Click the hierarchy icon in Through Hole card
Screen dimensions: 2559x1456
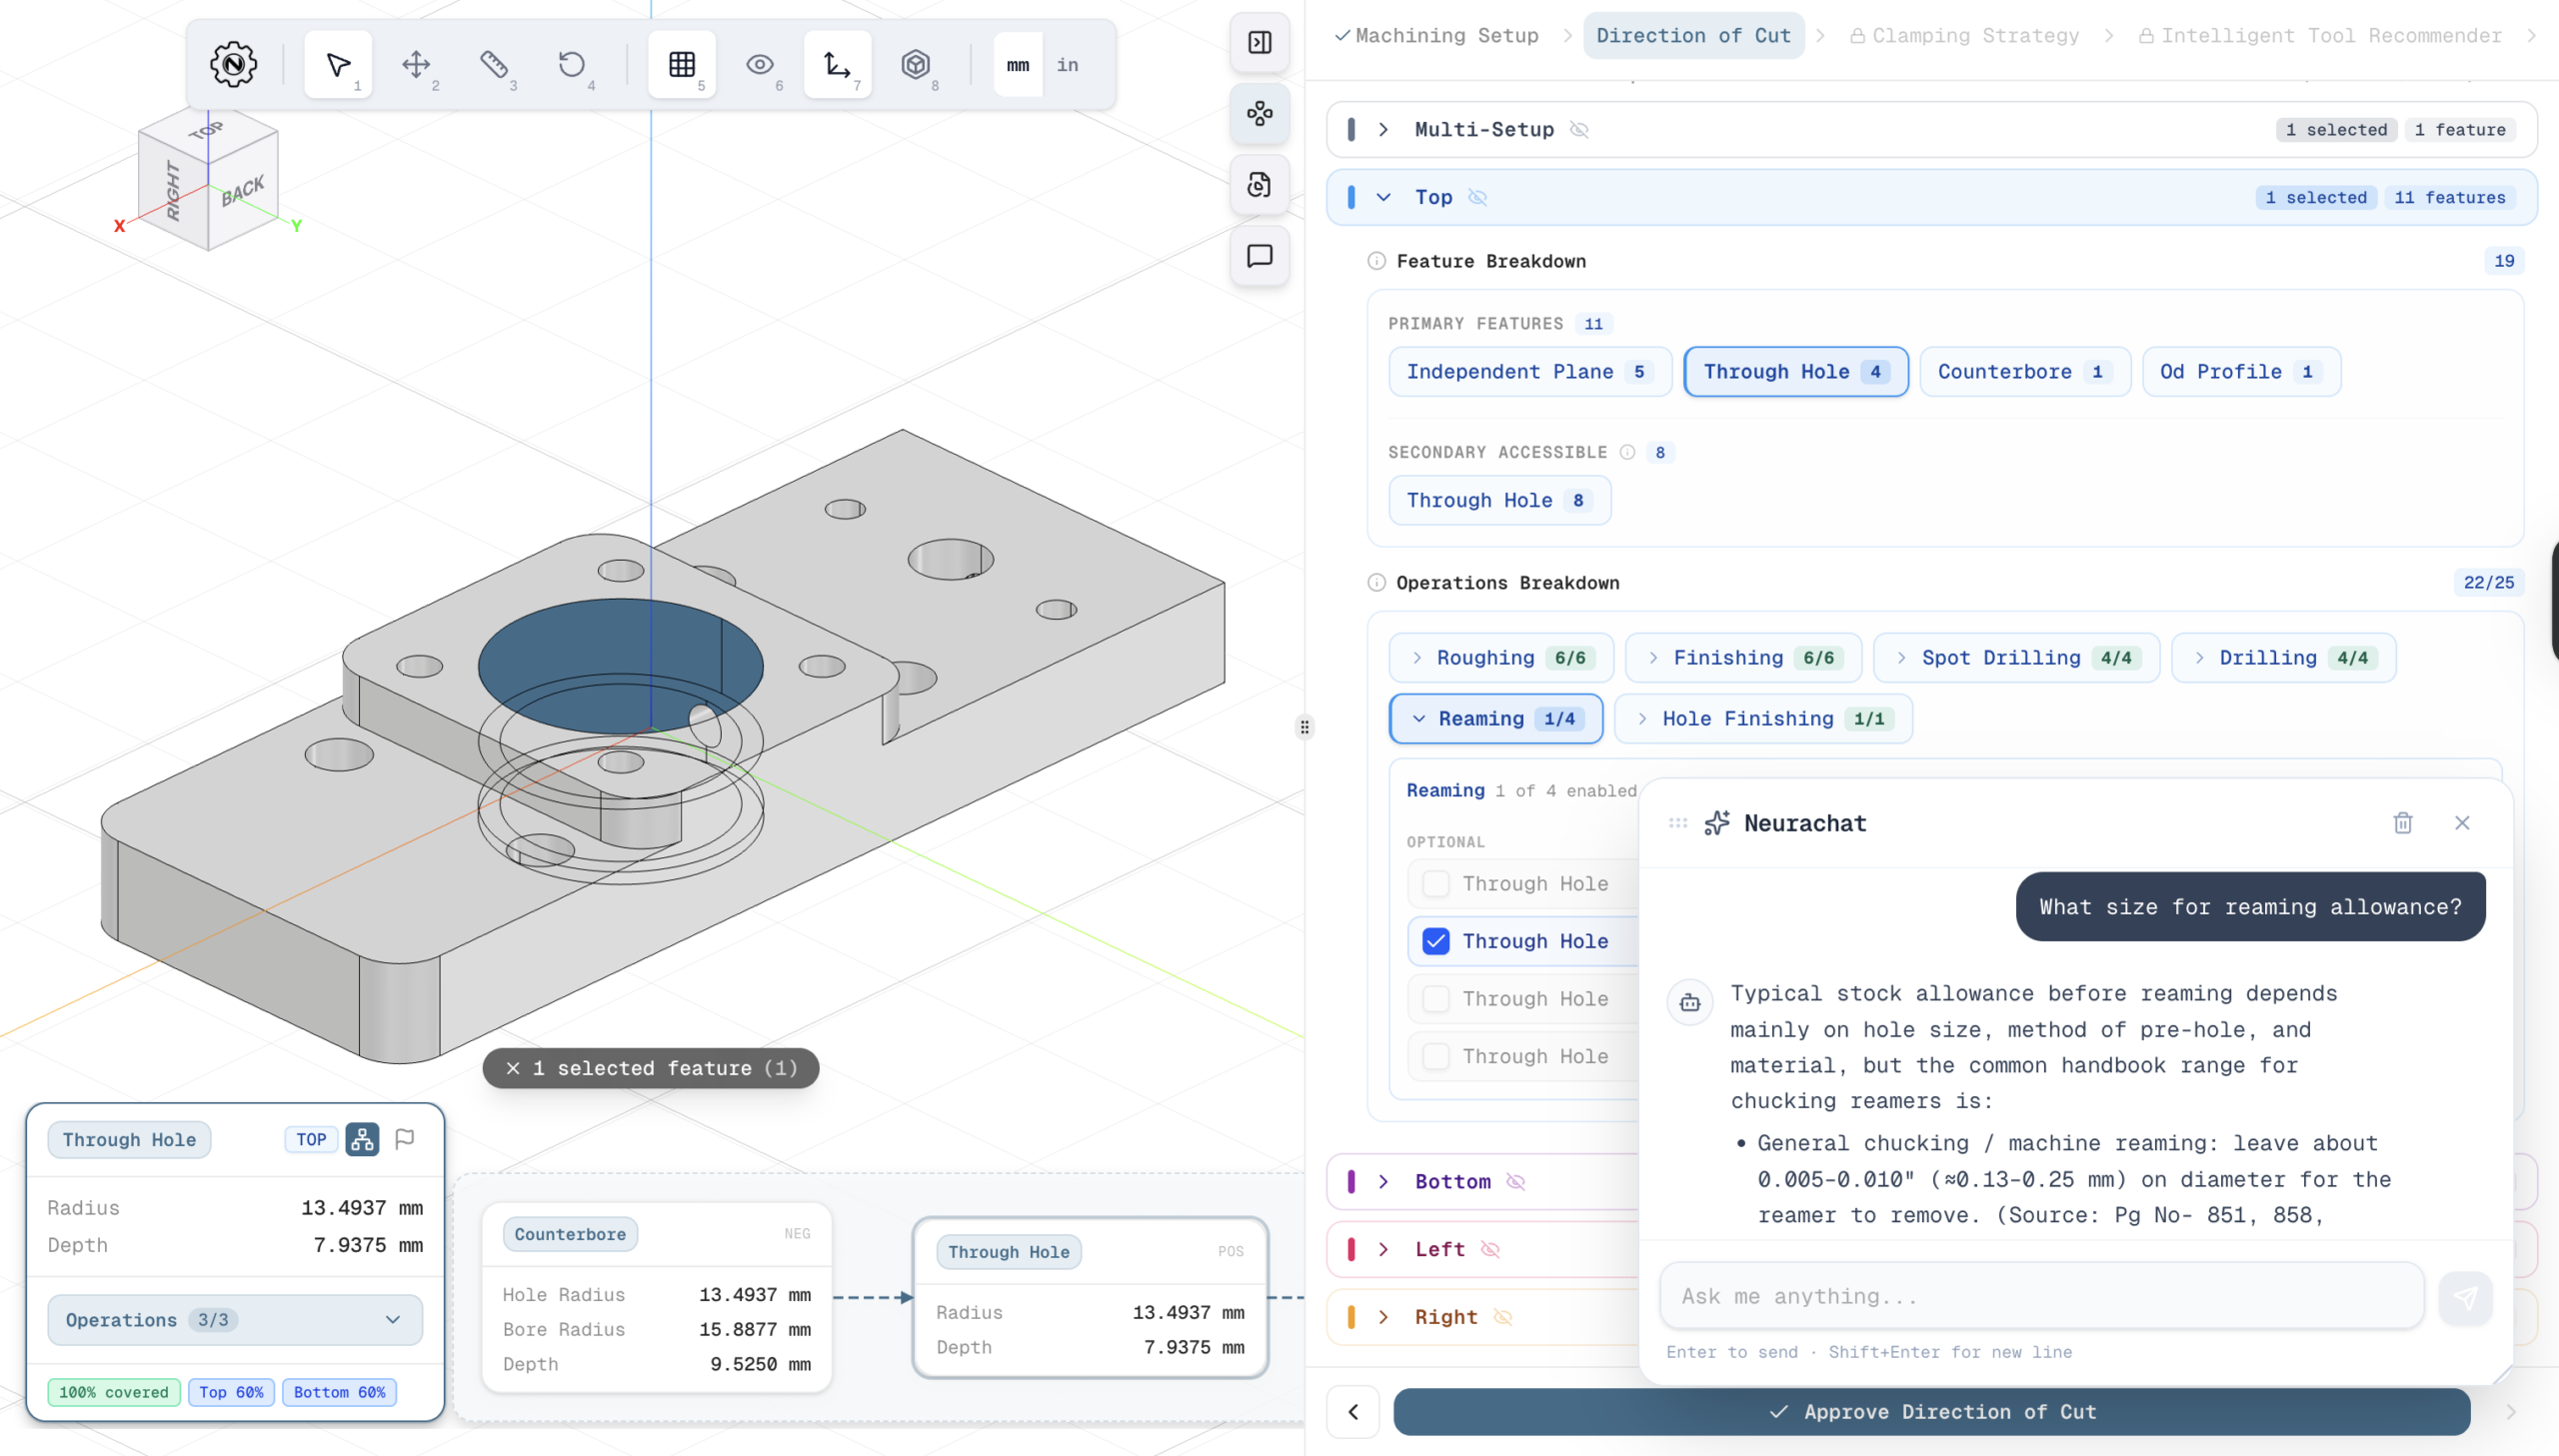[x=362, y=1139]
